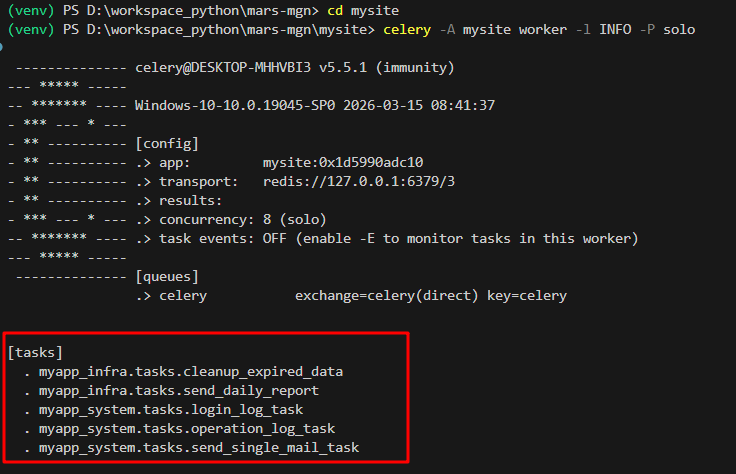Viewport: 736px width, 474px height.
Task: Click the cleanup_expired_data task line
Action: click(190, 371)
